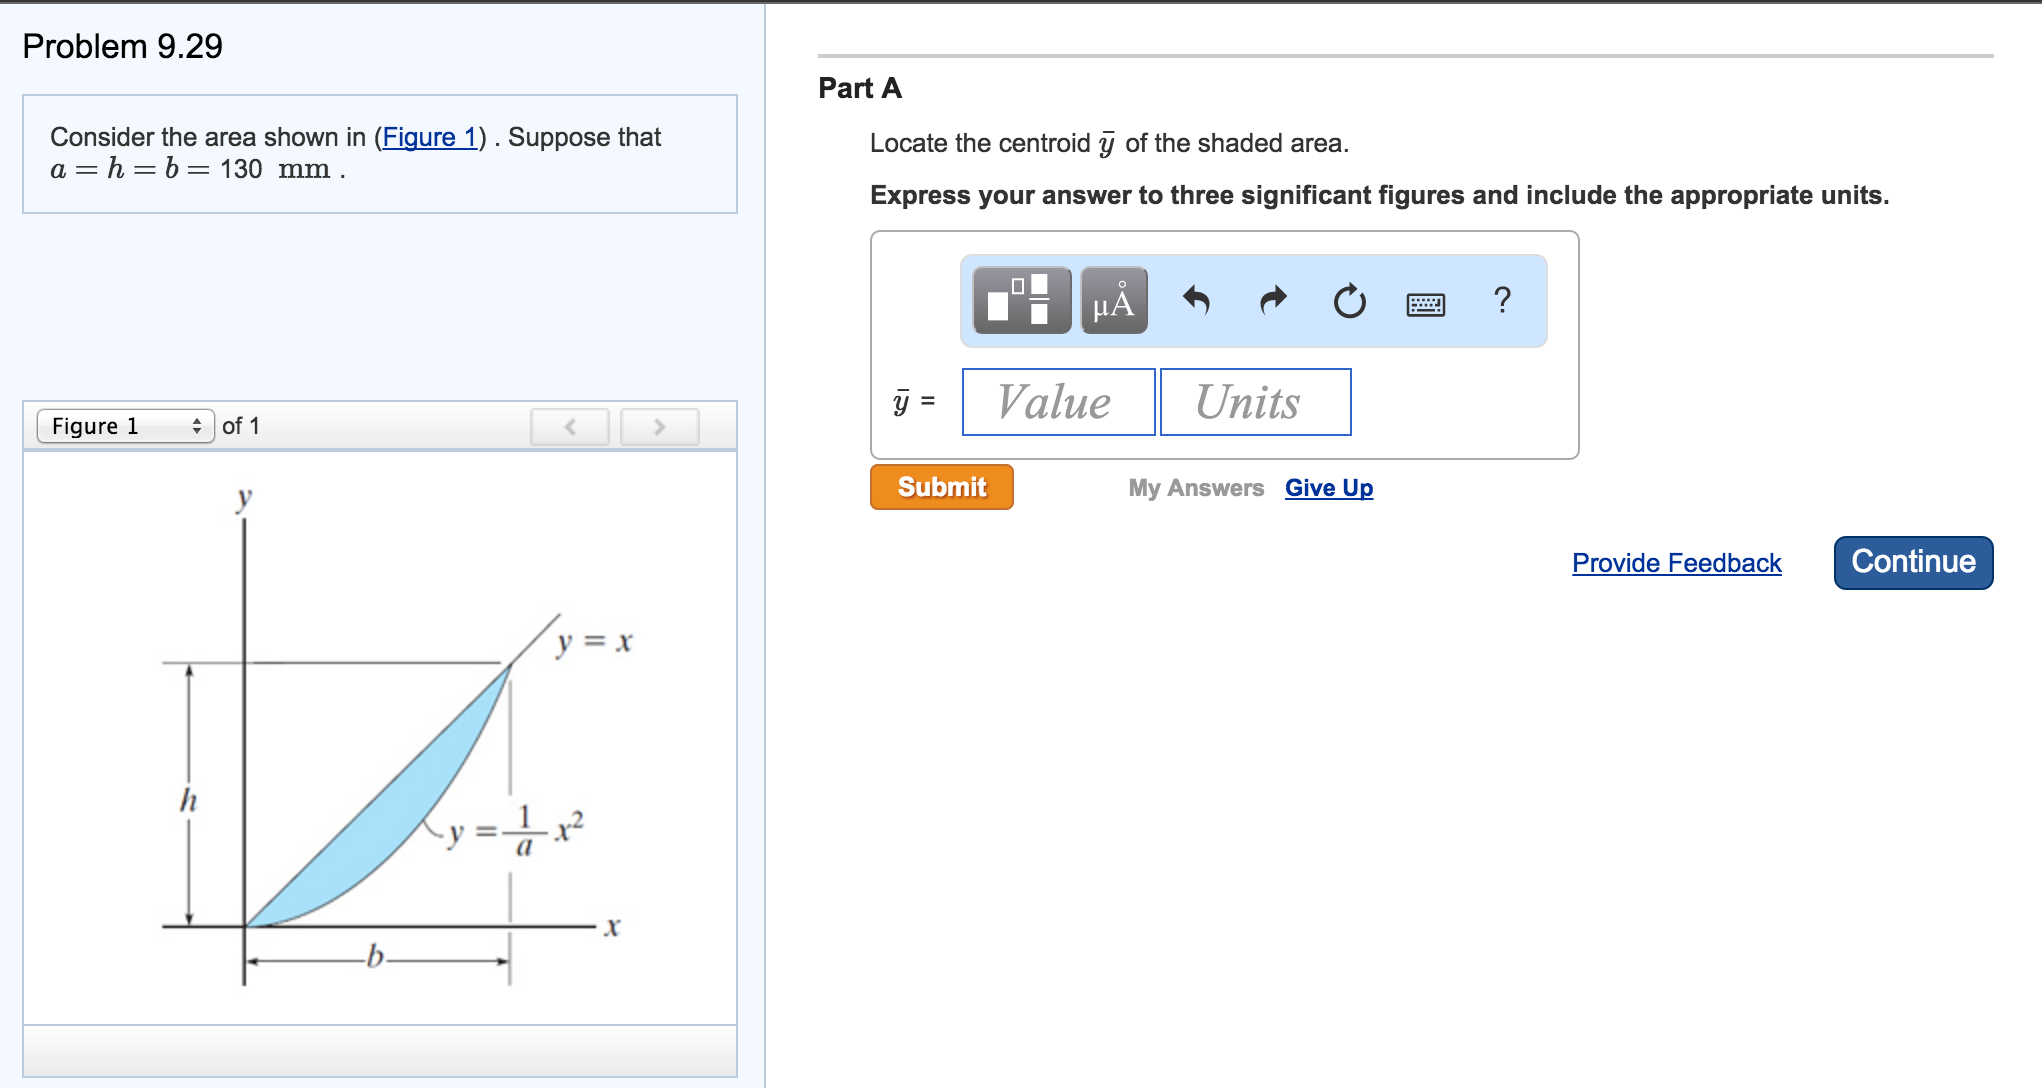Click the Units input field

1255,402
